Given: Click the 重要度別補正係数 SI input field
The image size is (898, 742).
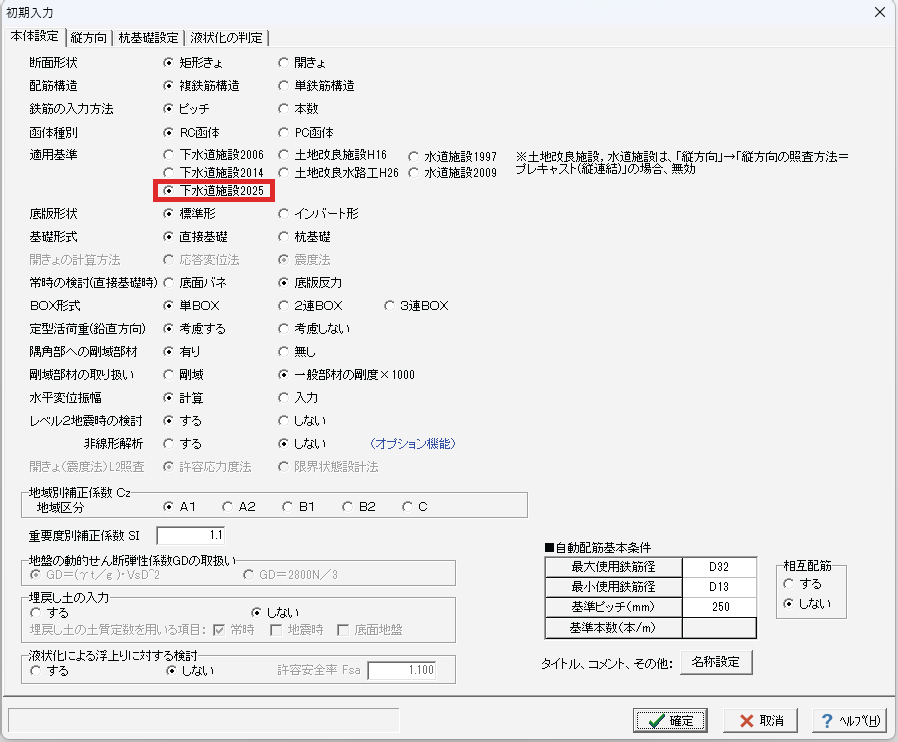Looking at the screenshot, I should pyautogui.click(x=191, y=535).
